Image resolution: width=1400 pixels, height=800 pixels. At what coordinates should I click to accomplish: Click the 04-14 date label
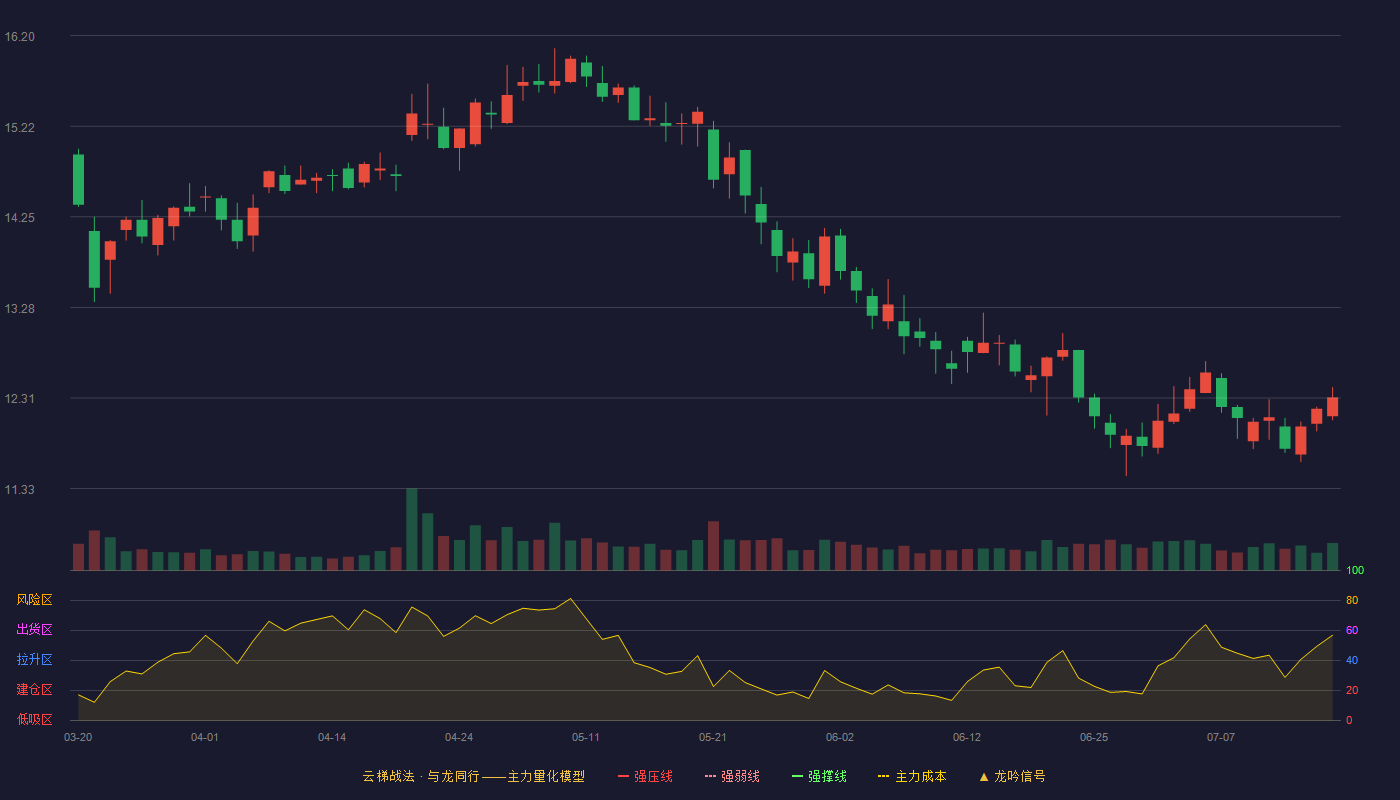(x=332, y=737)
